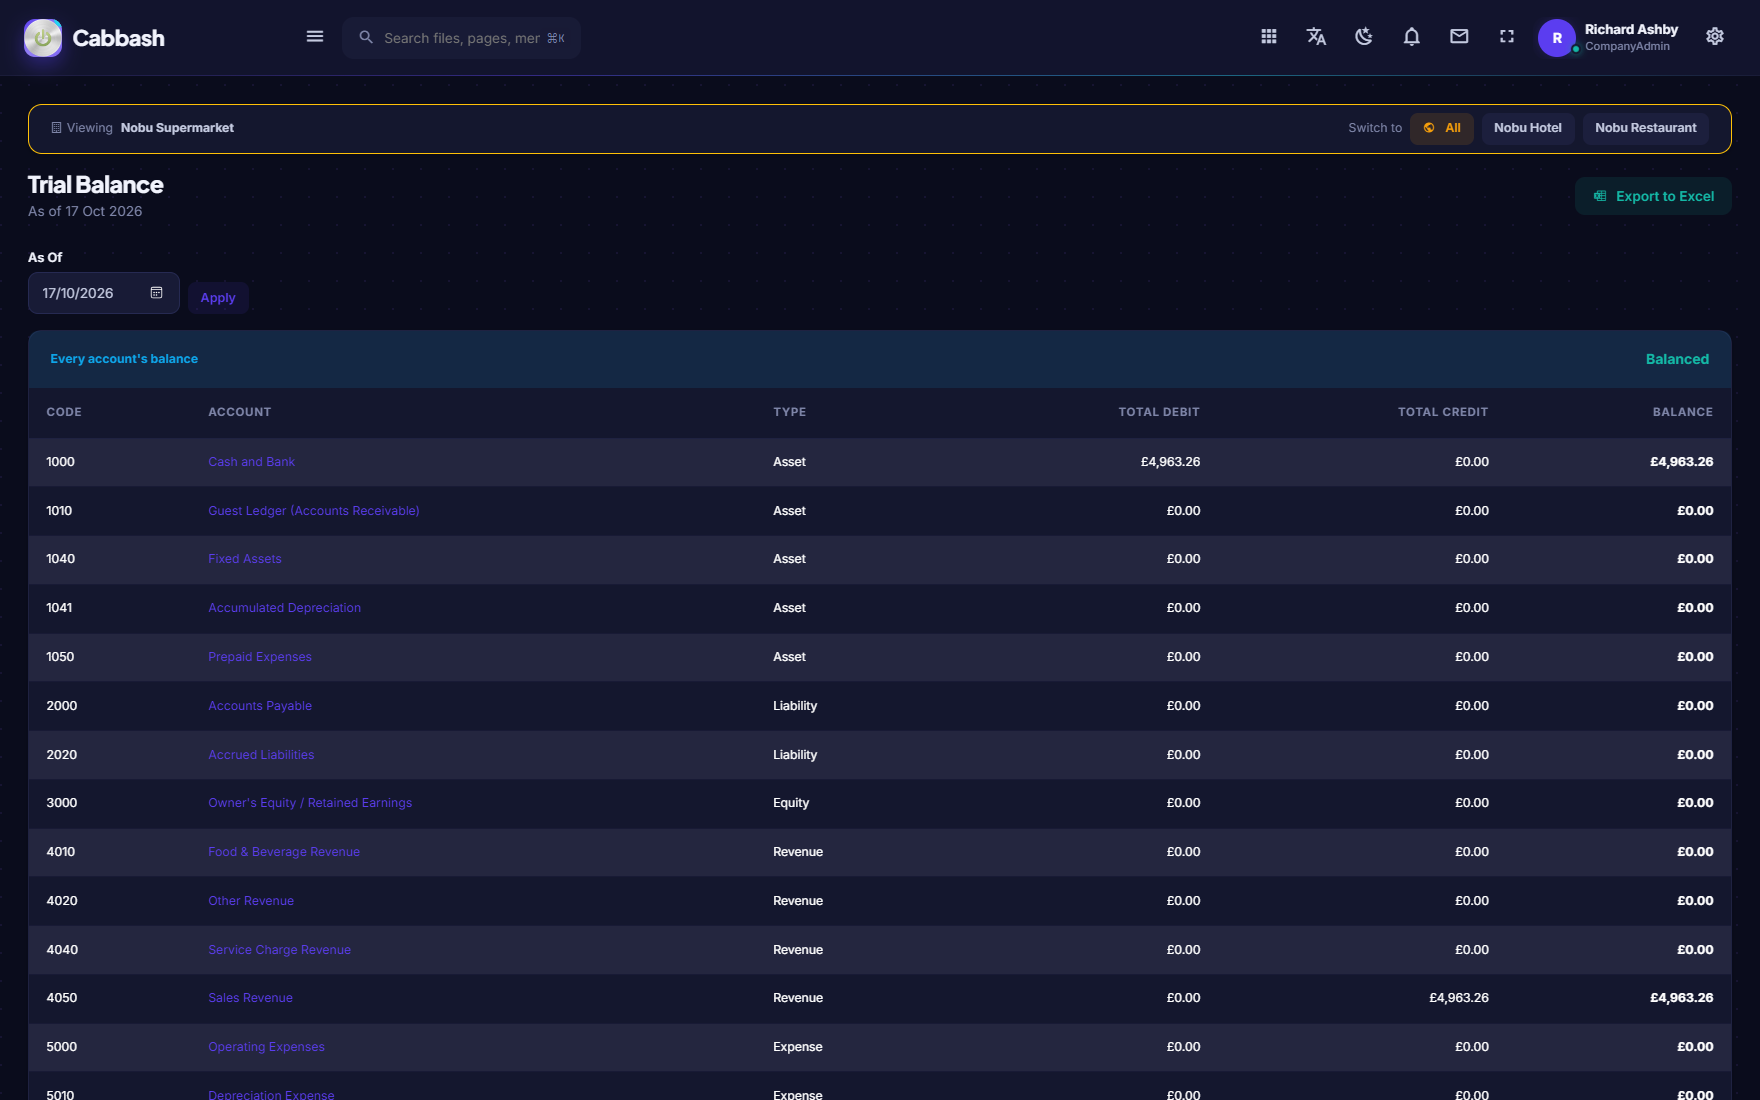Open Accounts Payable account link
Viewport: 1760px width, 1100px height.
tap(260, 706)
